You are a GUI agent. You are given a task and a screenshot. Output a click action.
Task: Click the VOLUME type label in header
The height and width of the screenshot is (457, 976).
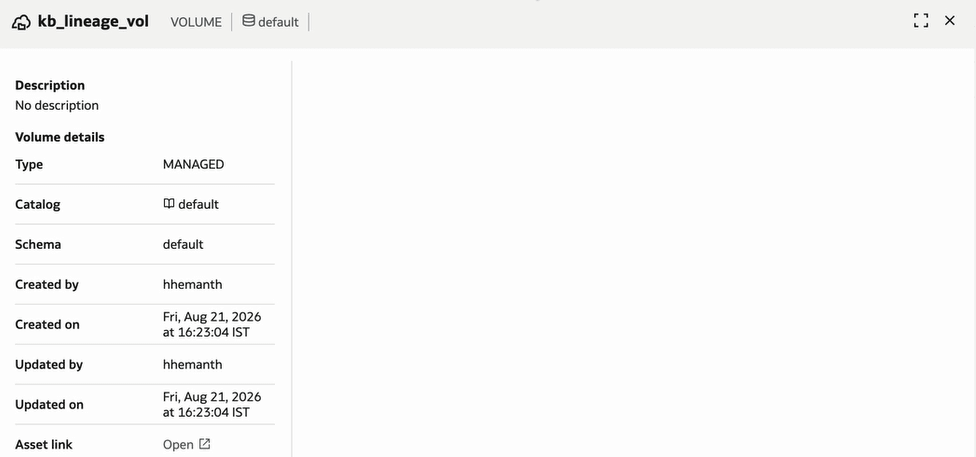(x=196, y=22)
